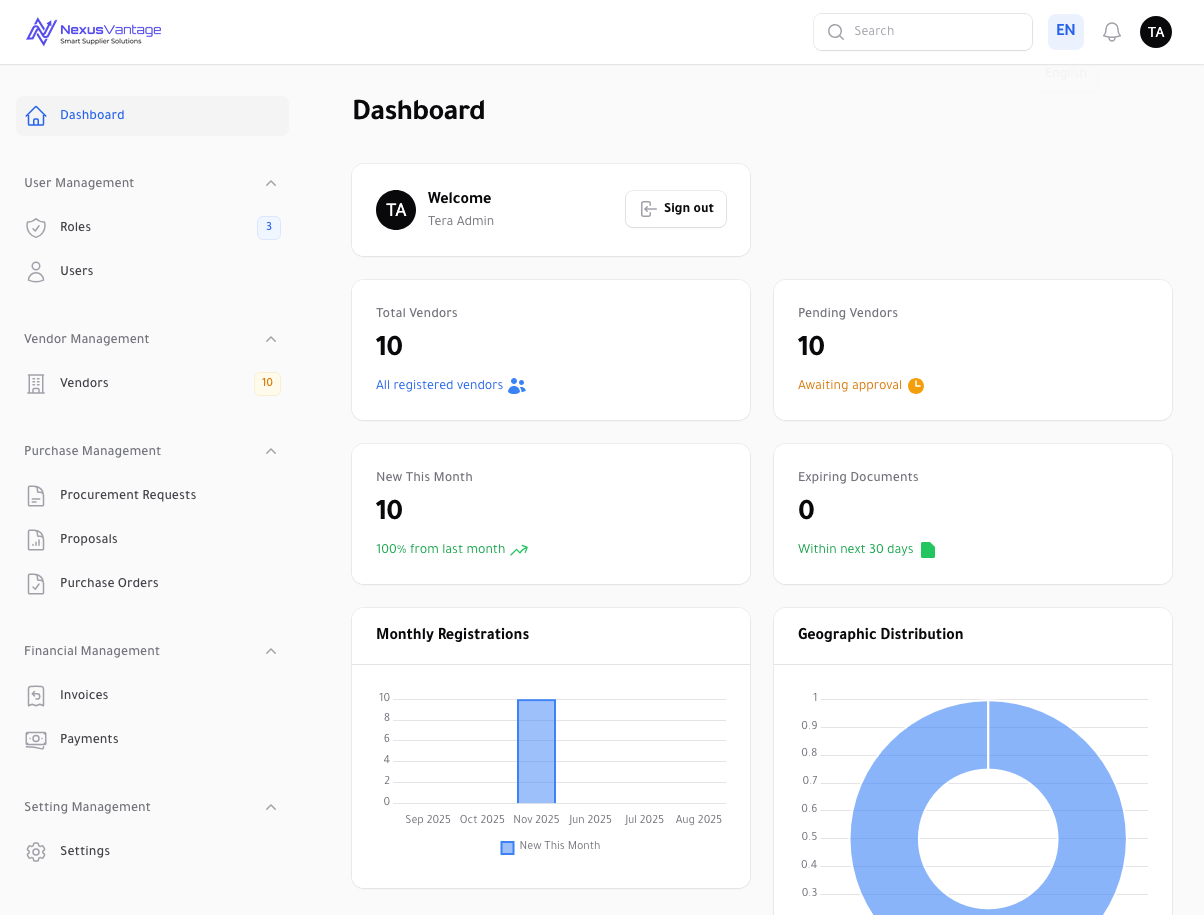Click the Users icon in the sidebar

click(37, 271)
